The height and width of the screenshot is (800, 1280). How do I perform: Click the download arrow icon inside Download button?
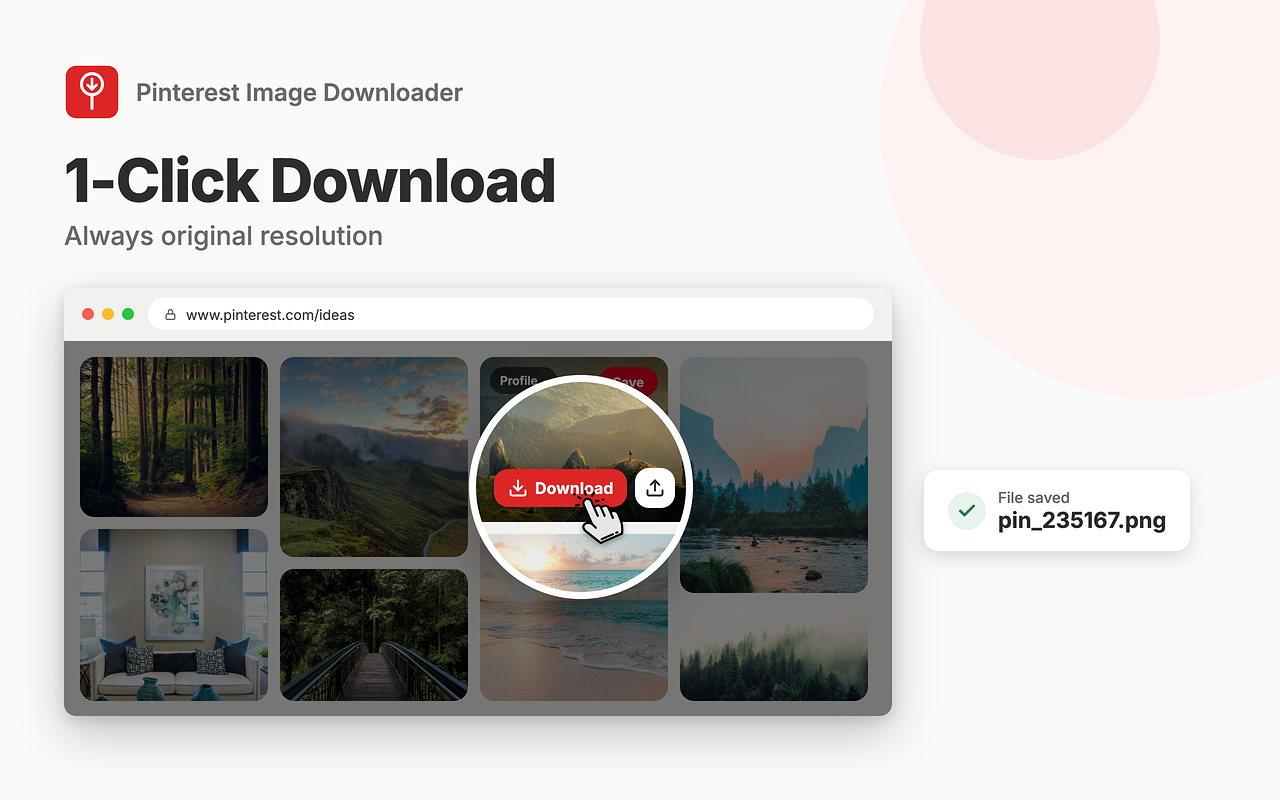tap(518, 488)
